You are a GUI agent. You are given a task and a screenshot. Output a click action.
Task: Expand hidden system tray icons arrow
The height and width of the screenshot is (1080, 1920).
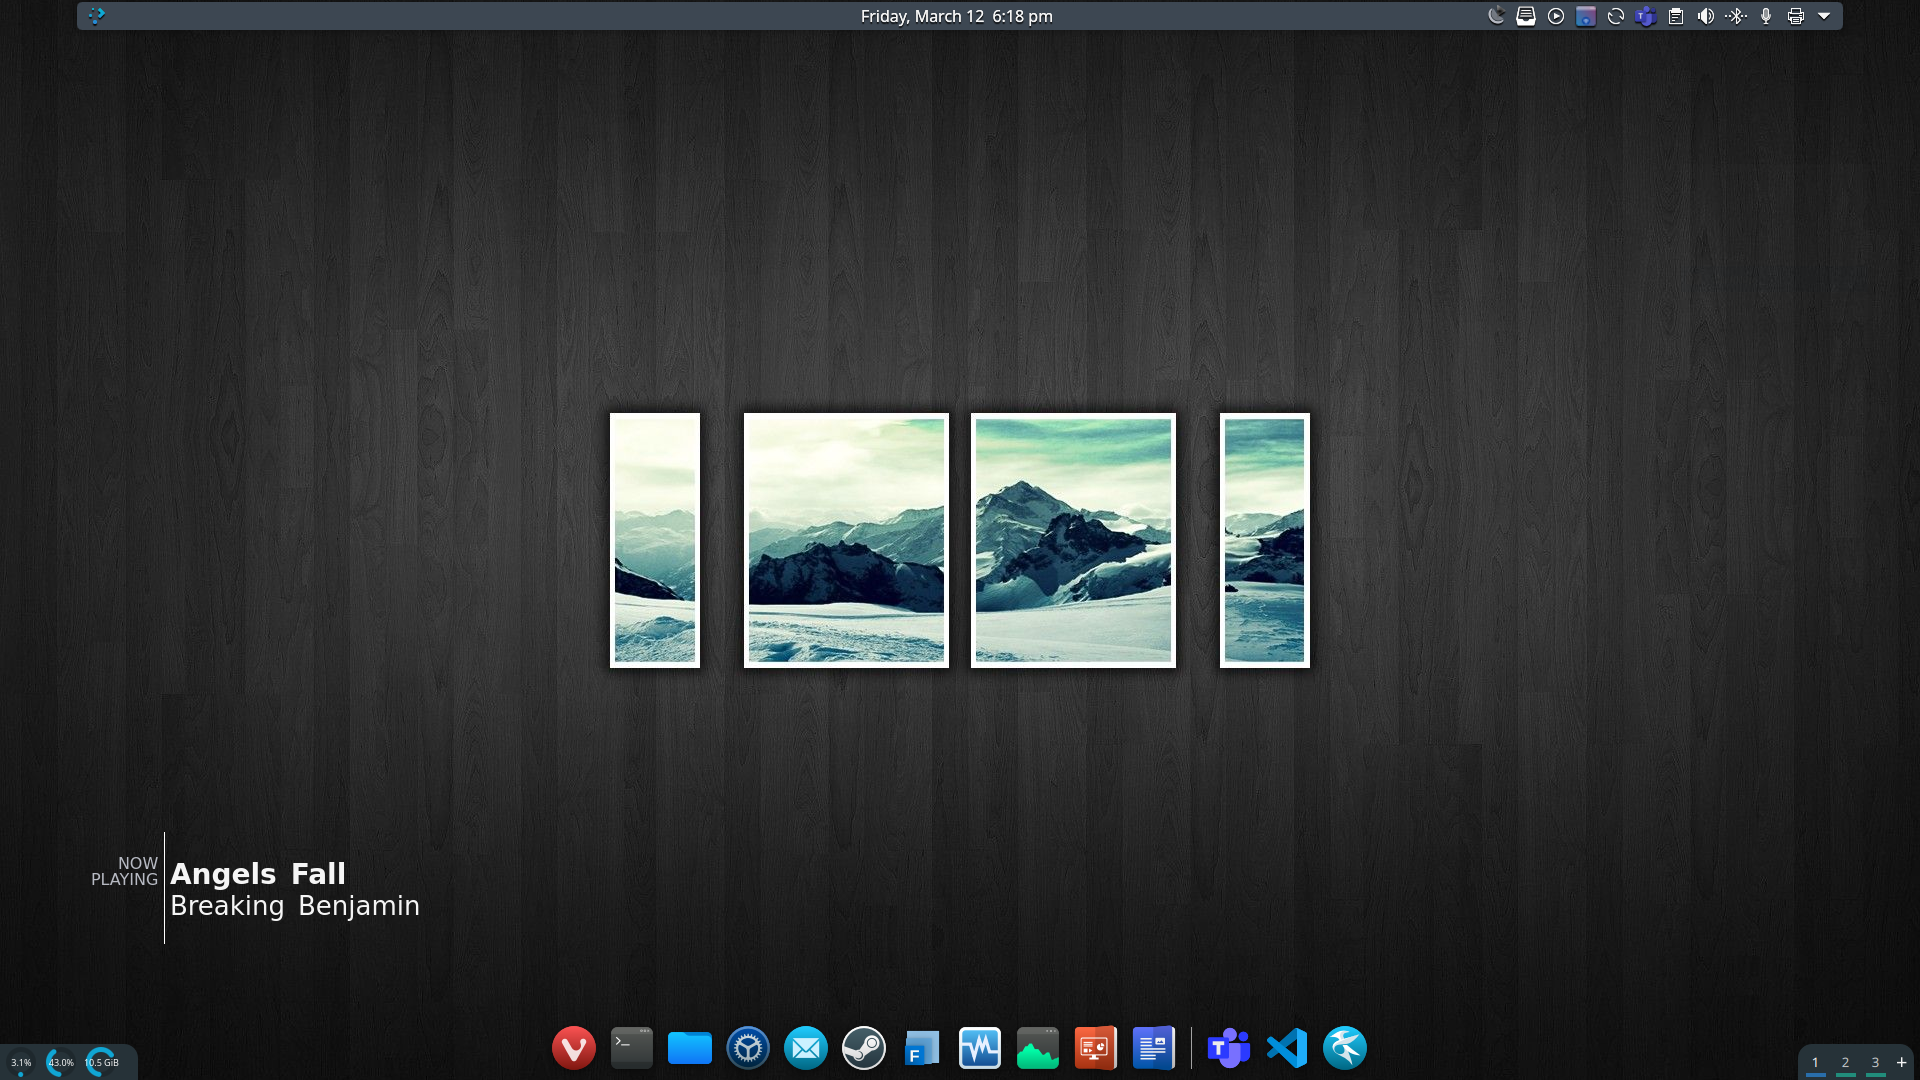point(1824,16)
